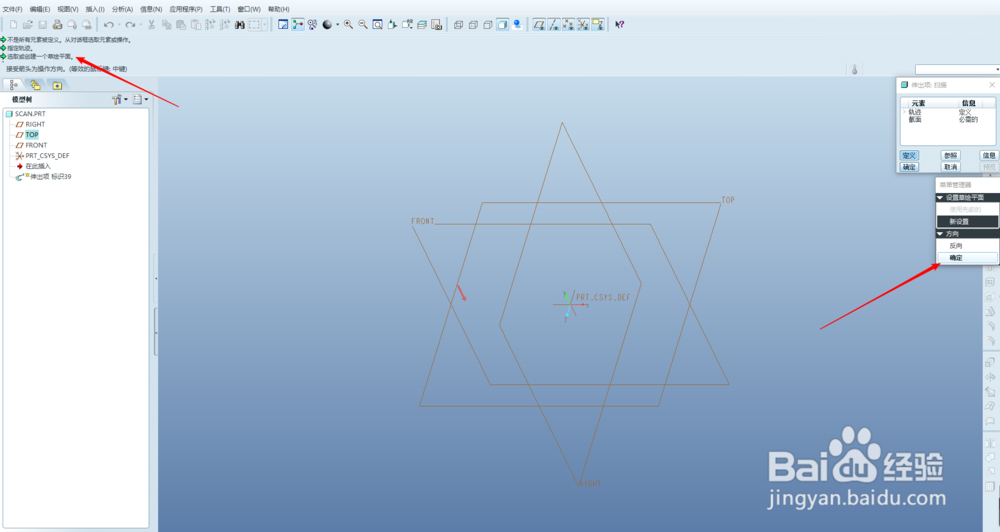Click the no hidden display icon
Viewport: 1000px width, 532px height.
coord(488,24)
